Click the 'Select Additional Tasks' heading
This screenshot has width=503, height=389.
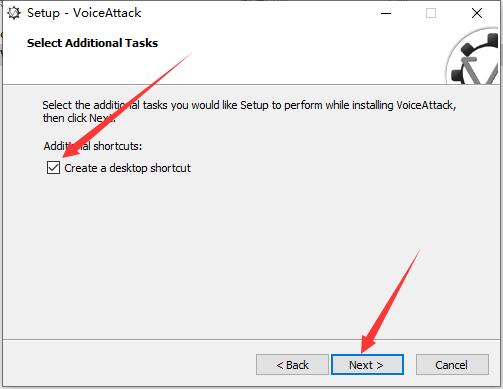click(x=92, y=43)
